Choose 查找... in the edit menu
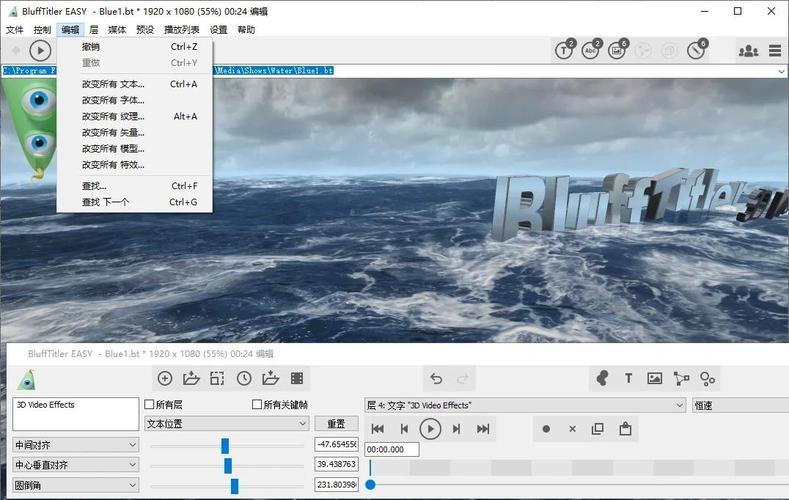 tap(135, 186)
